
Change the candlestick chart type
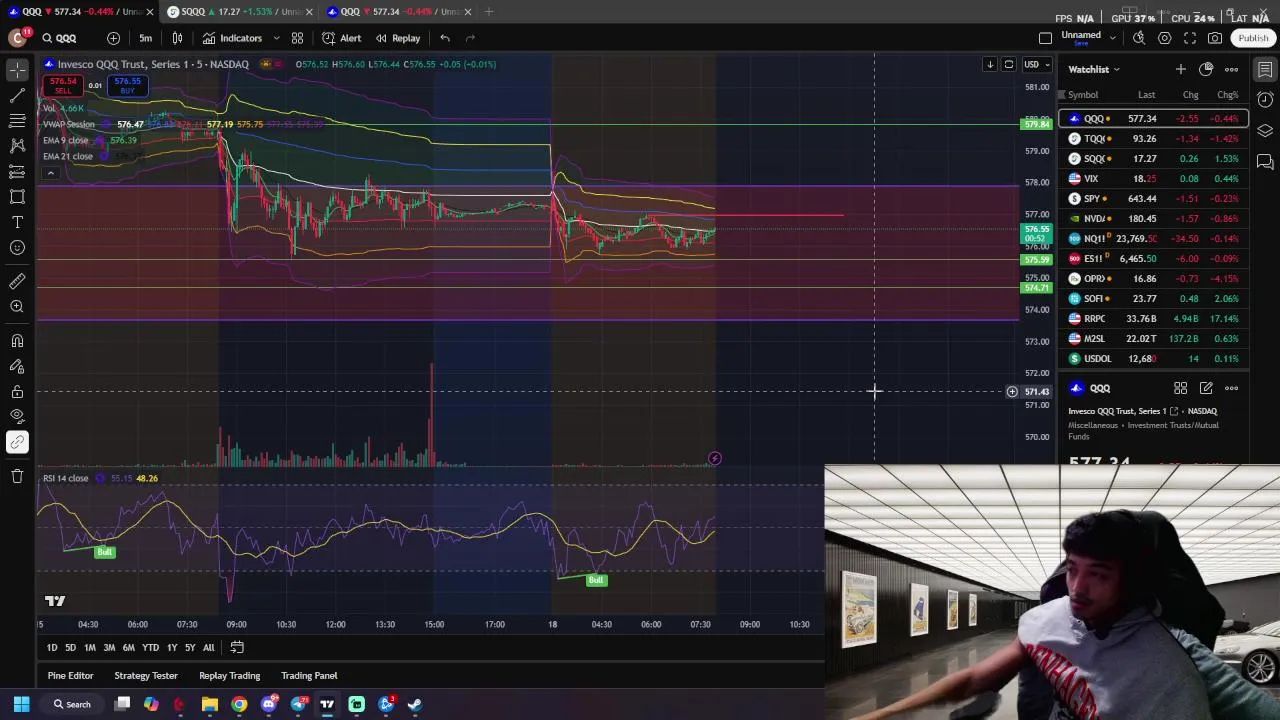click(177, 38)
